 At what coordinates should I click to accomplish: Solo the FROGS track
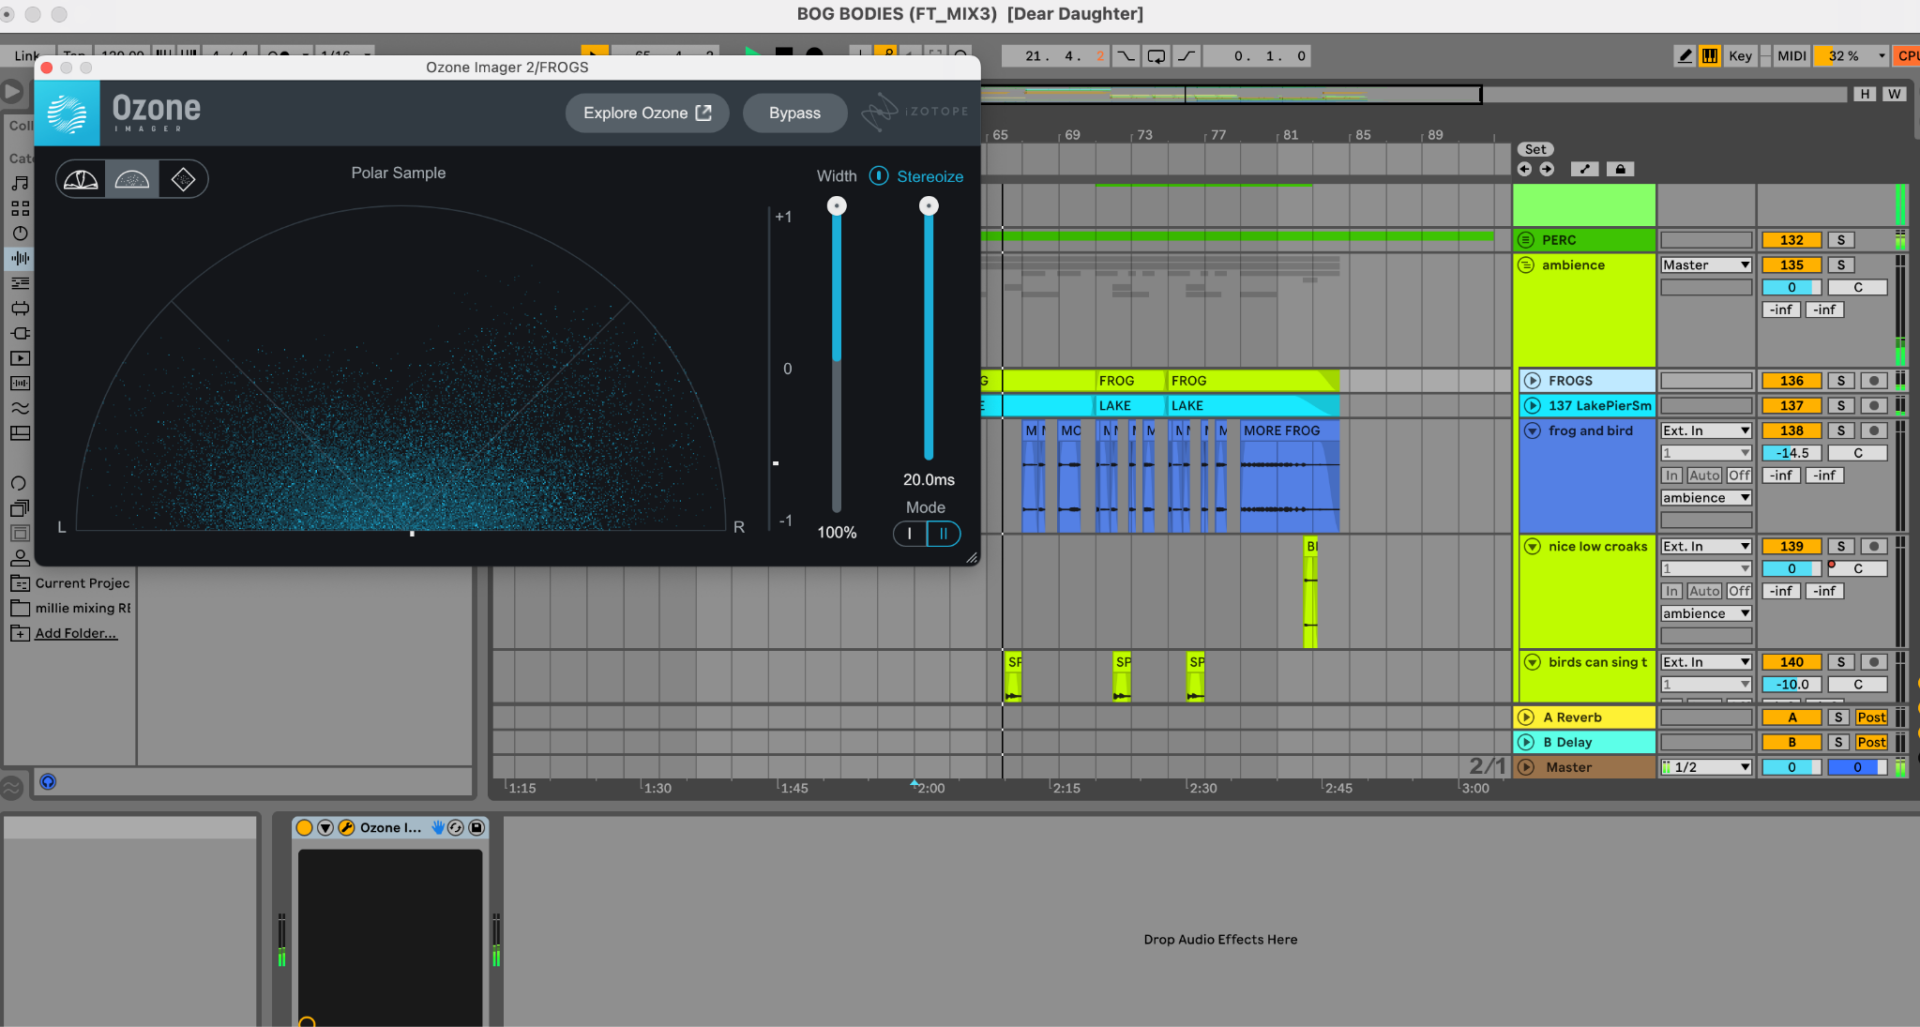[x=1840, y=380]
